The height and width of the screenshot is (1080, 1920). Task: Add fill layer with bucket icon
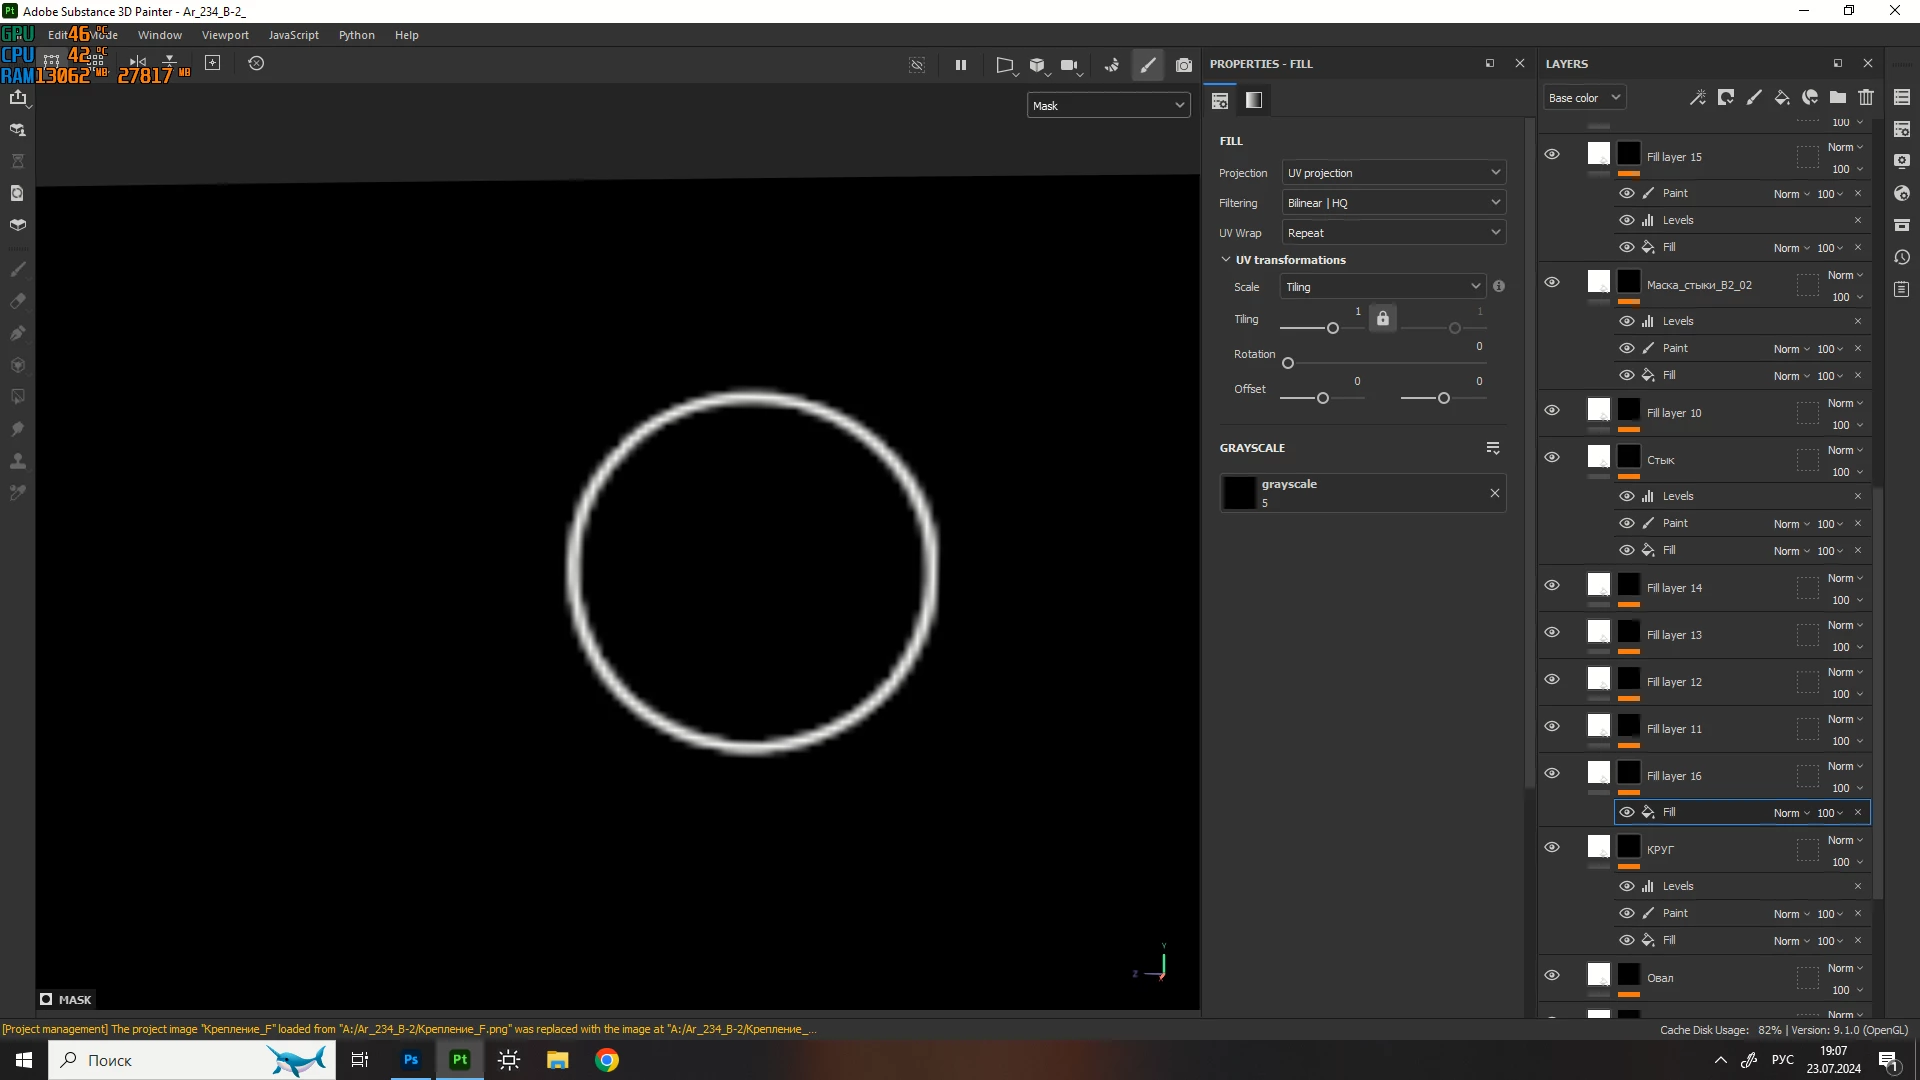click(x=1782, y=97)
